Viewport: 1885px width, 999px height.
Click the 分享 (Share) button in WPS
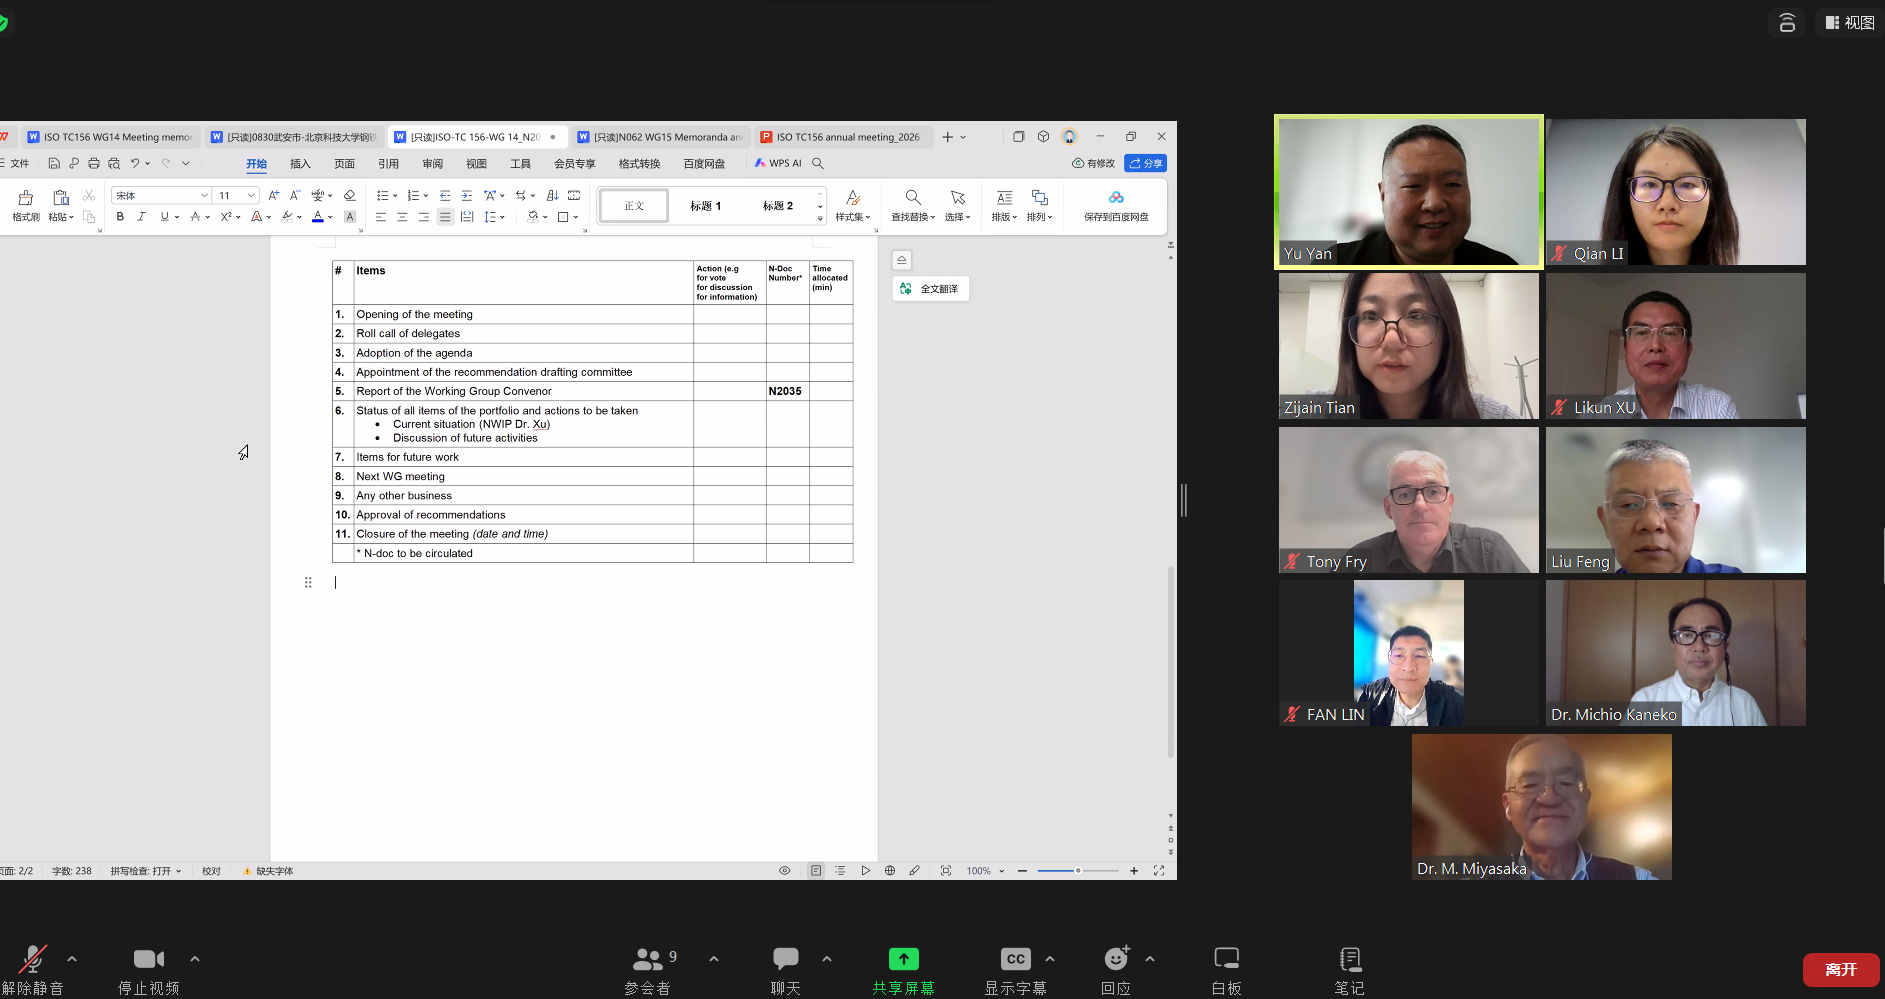[1145, 163]
